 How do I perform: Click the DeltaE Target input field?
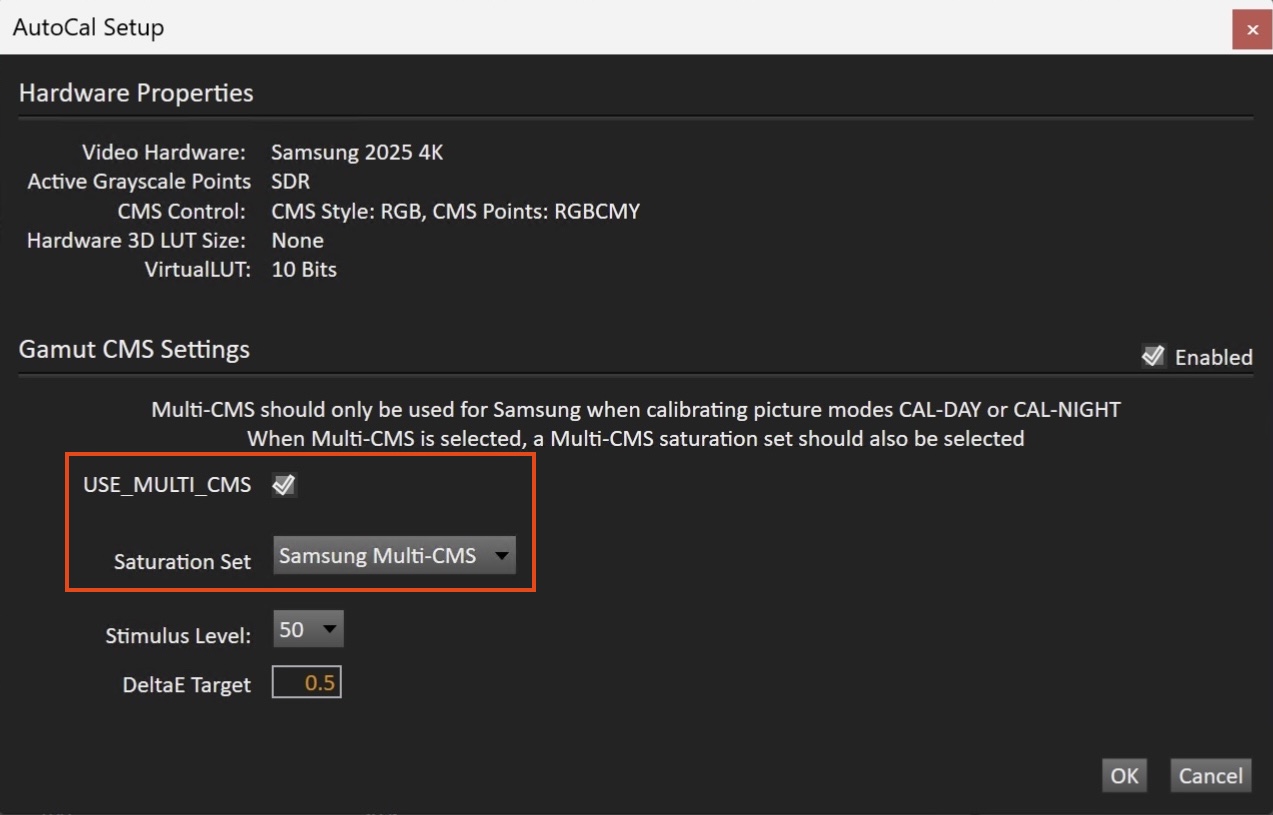pyautogui.click(x=307, y=683)
